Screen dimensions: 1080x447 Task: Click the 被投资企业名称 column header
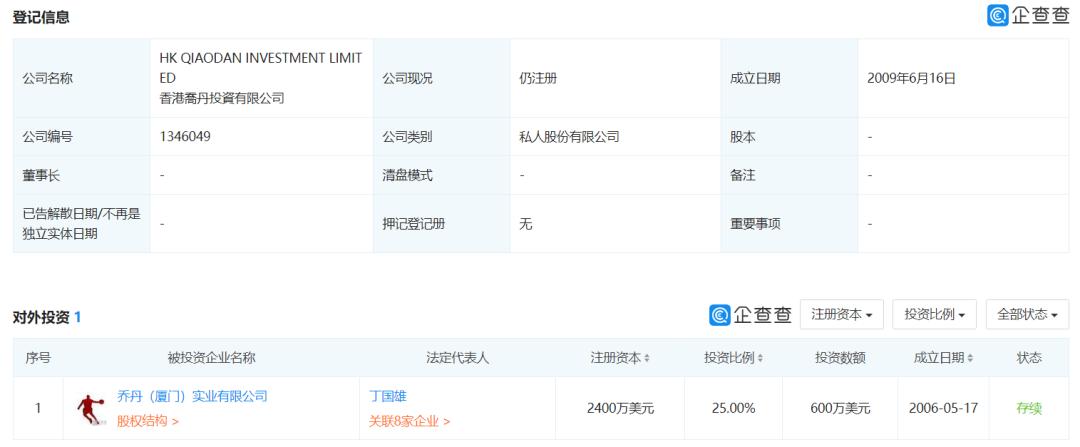coord(211,358)
